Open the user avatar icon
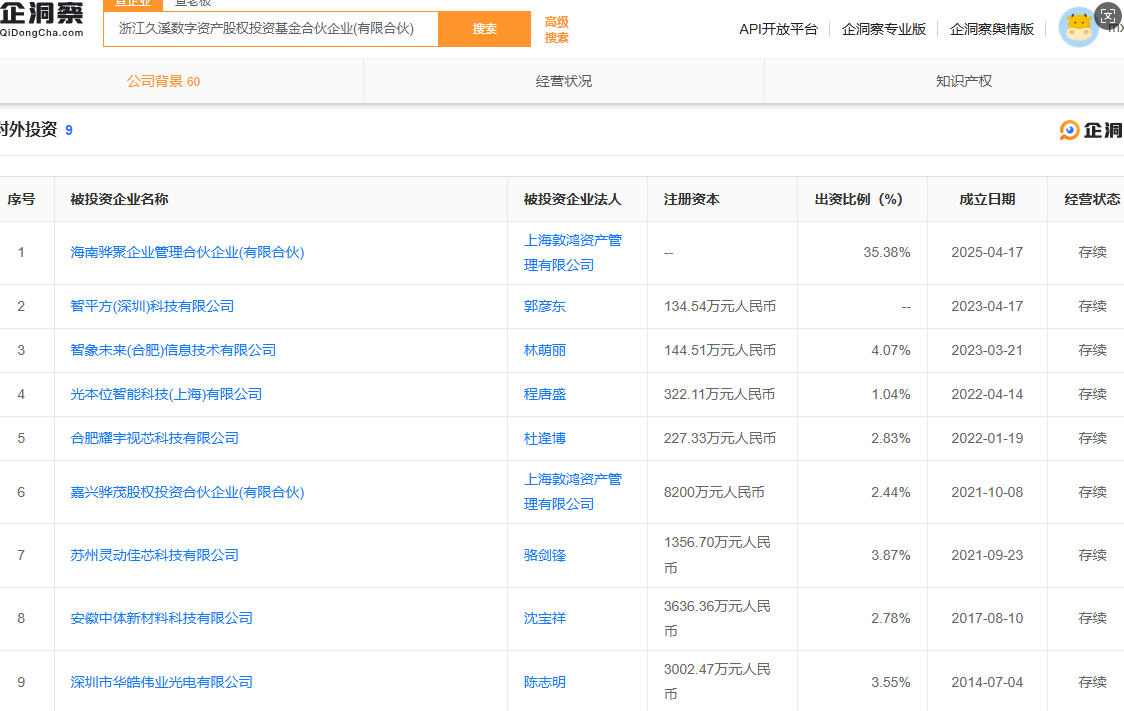 coord(1078,28)
